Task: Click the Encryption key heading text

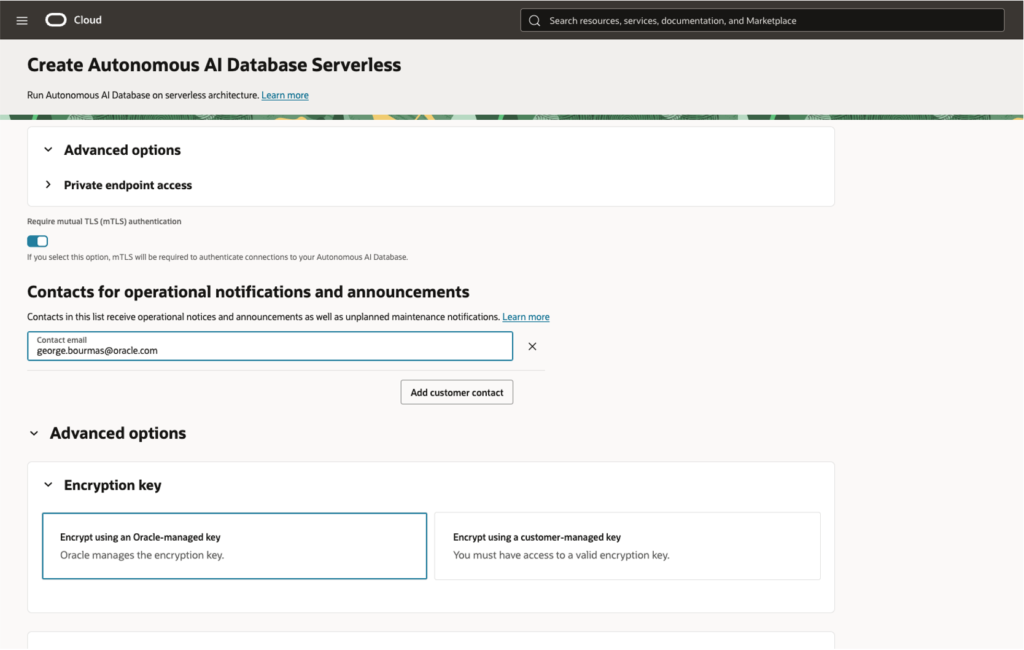Action: tap(112, 485)
